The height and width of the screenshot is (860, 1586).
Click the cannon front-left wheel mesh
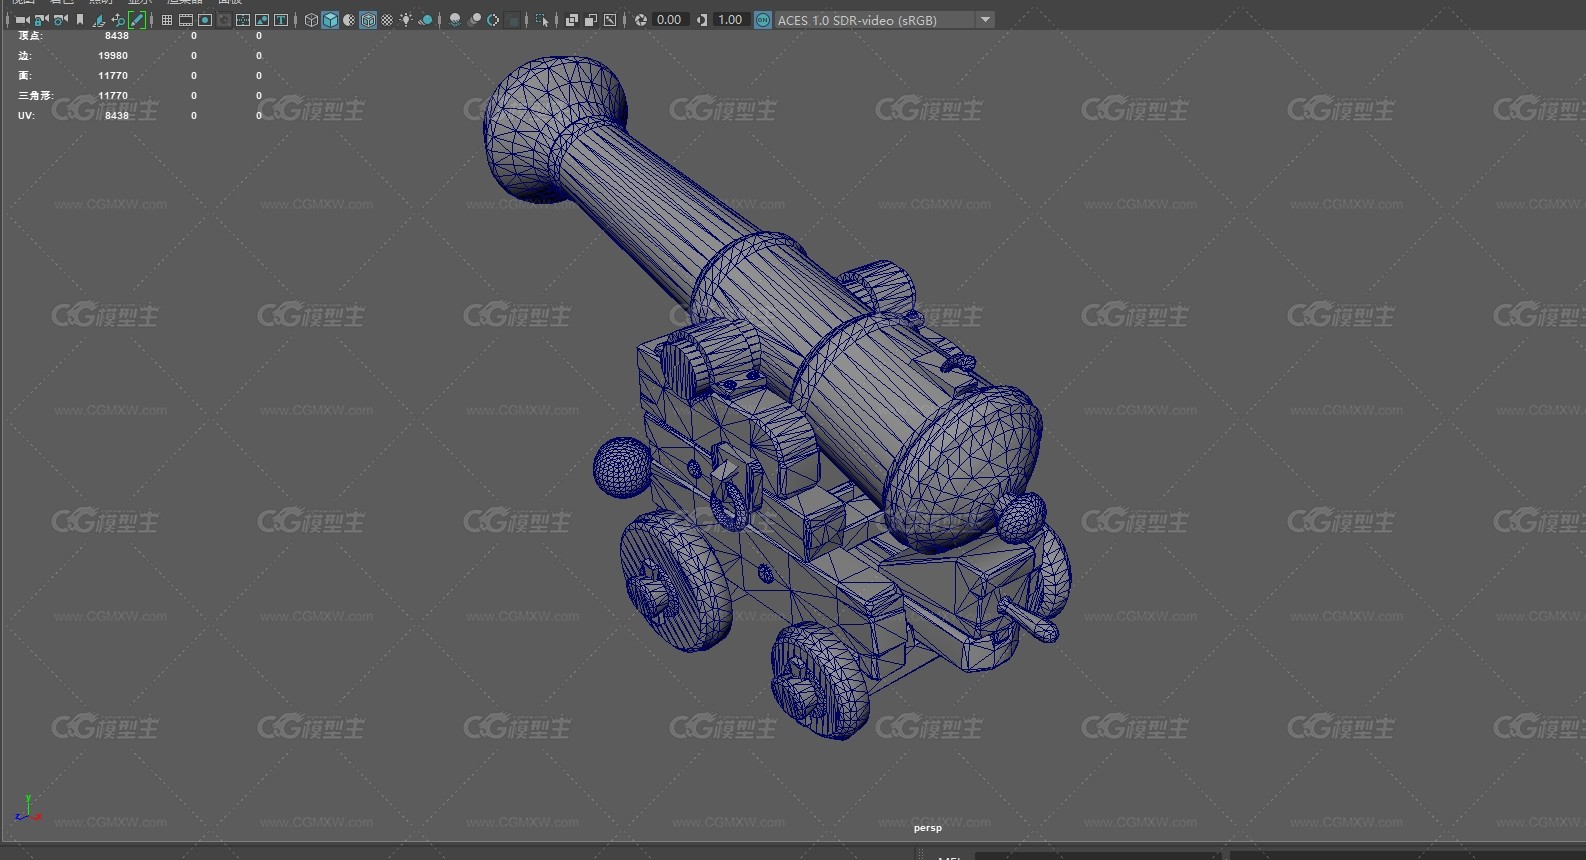[818, 680]
